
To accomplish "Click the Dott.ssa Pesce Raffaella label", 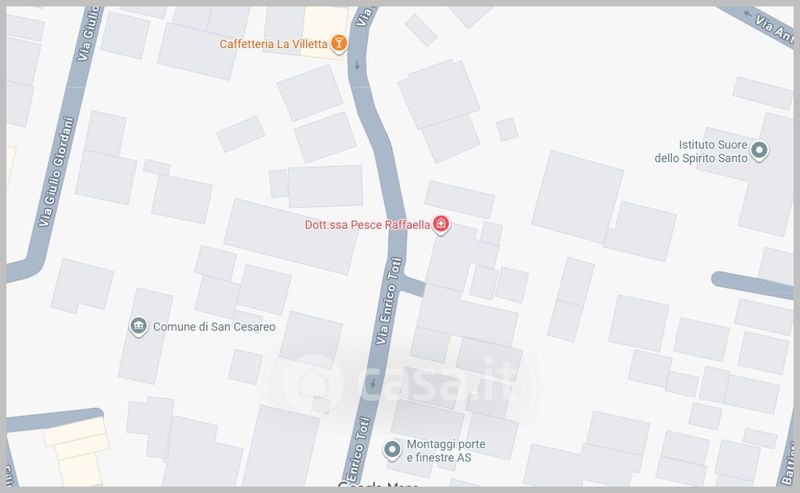I will click(367, 225).
